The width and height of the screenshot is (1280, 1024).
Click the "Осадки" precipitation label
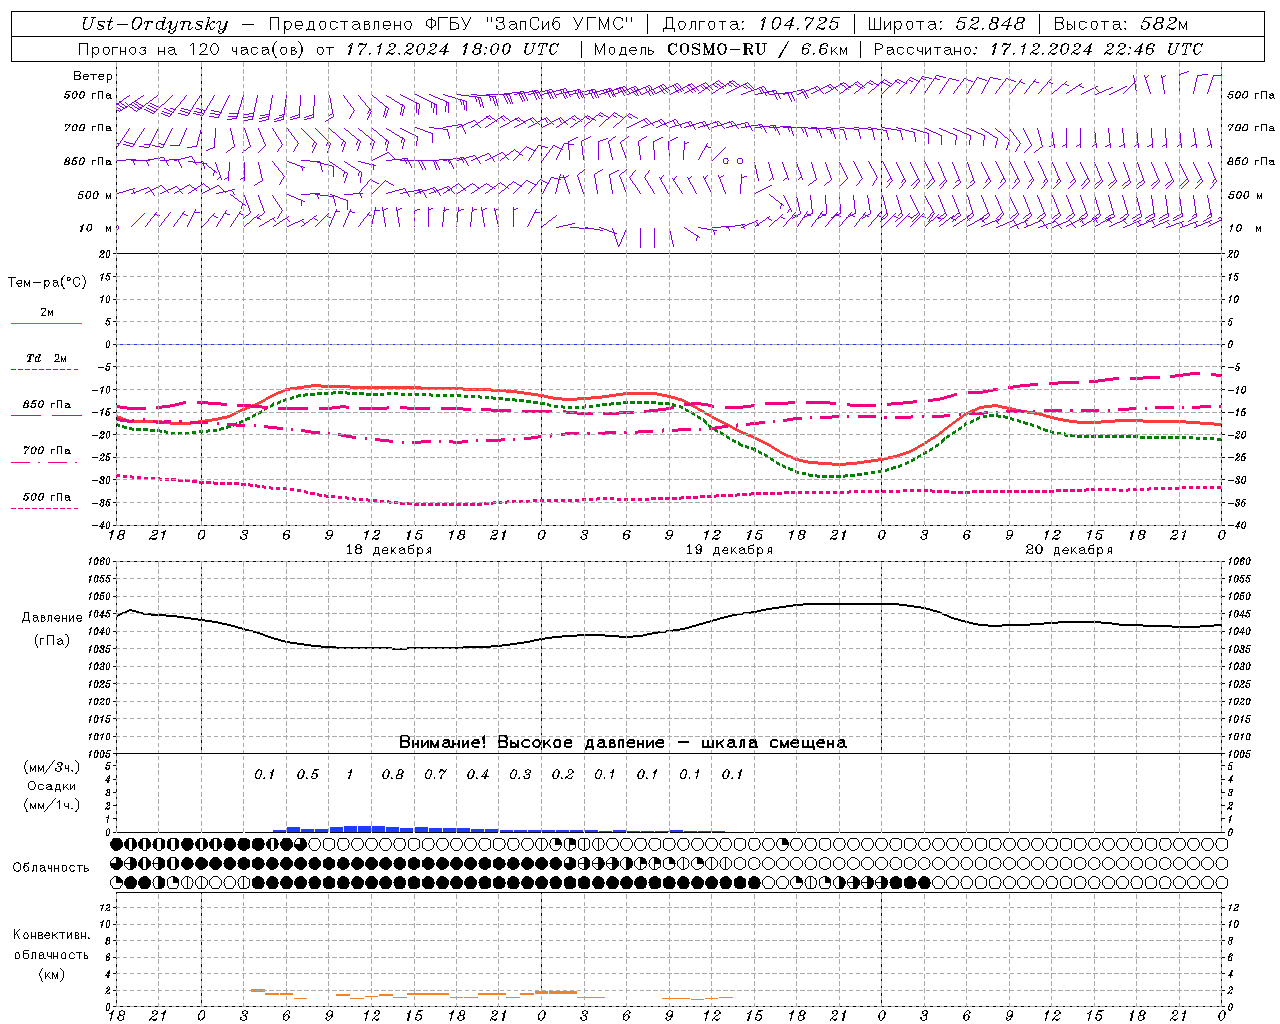(51, 786)
